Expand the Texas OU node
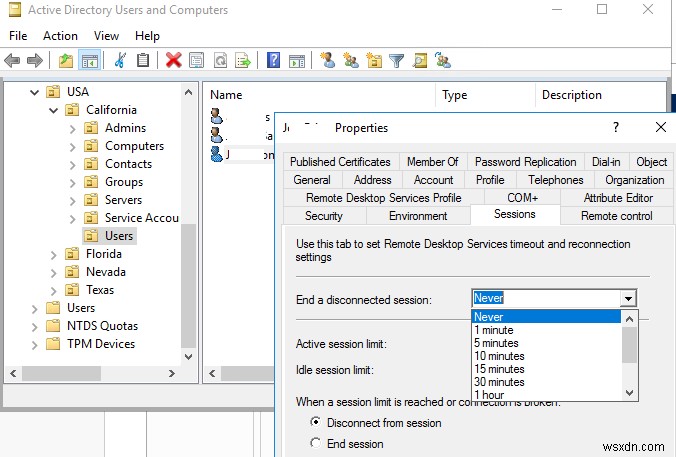This screenshot has height=457, width=676. click(x=53, y=291)
